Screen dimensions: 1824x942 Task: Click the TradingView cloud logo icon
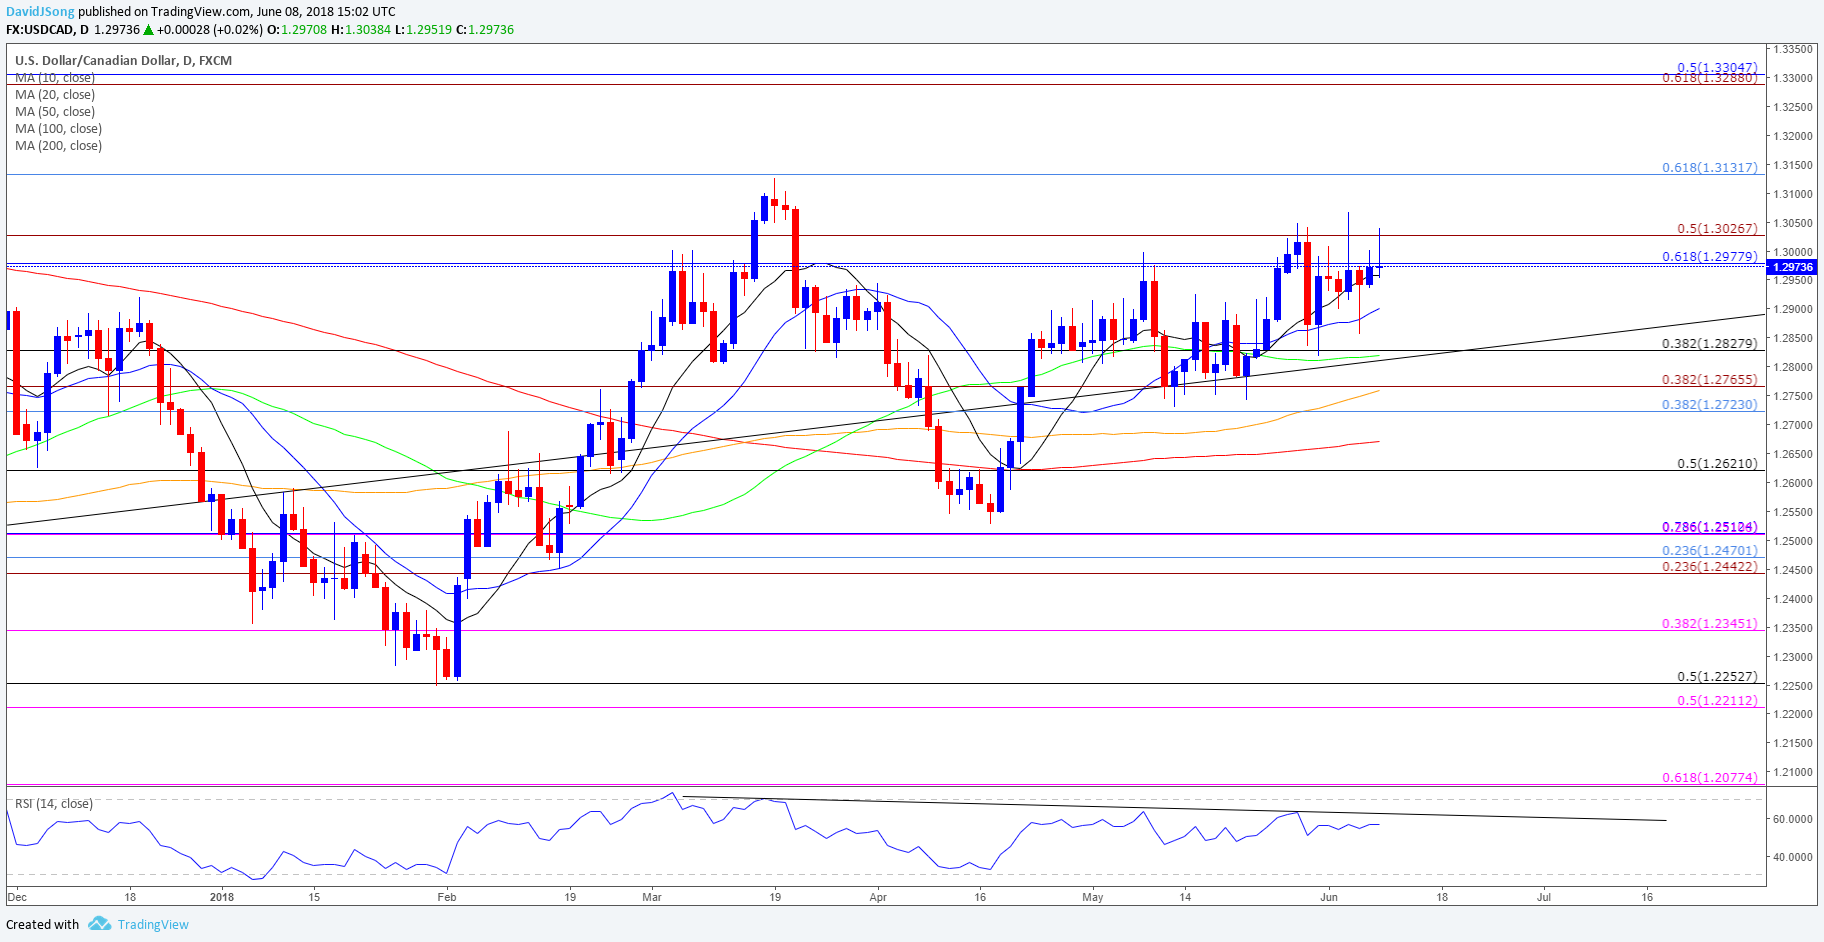point(99,924)
